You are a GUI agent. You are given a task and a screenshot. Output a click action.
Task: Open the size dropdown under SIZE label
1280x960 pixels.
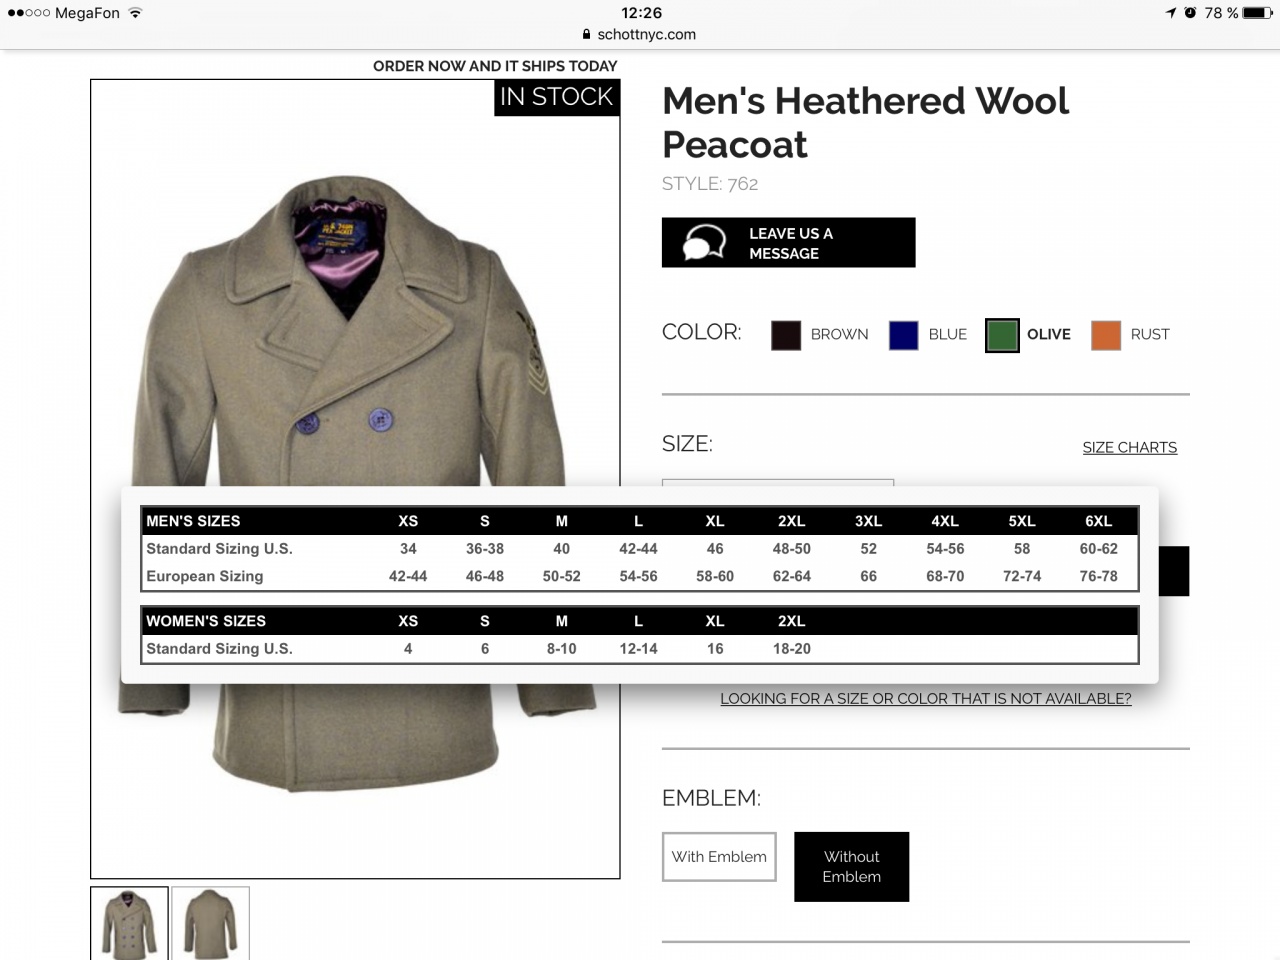pos(778,483)
